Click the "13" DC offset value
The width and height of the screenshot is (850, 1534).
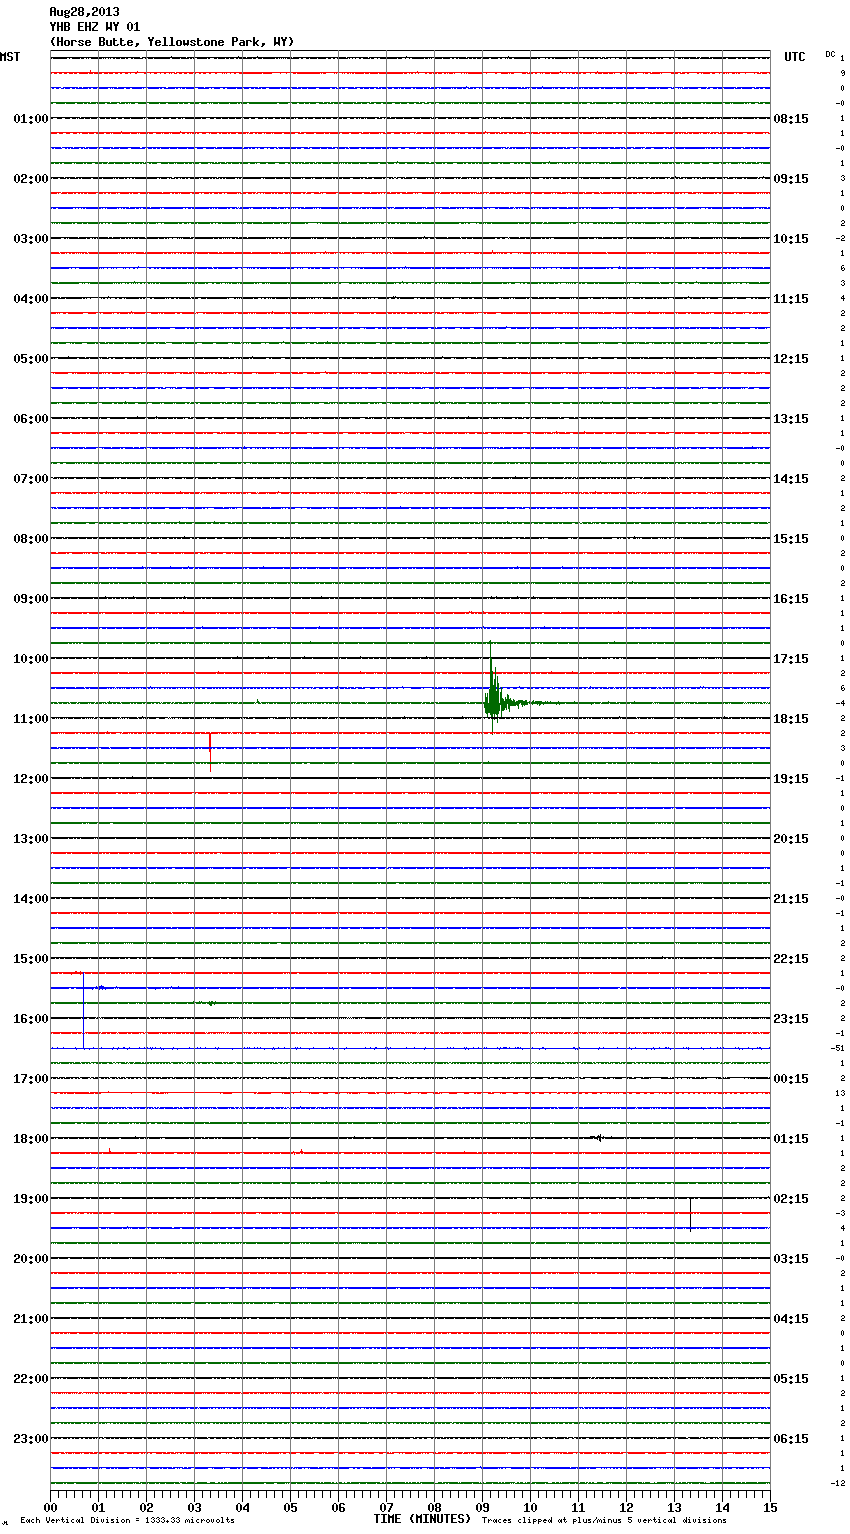coord(841,1093)
